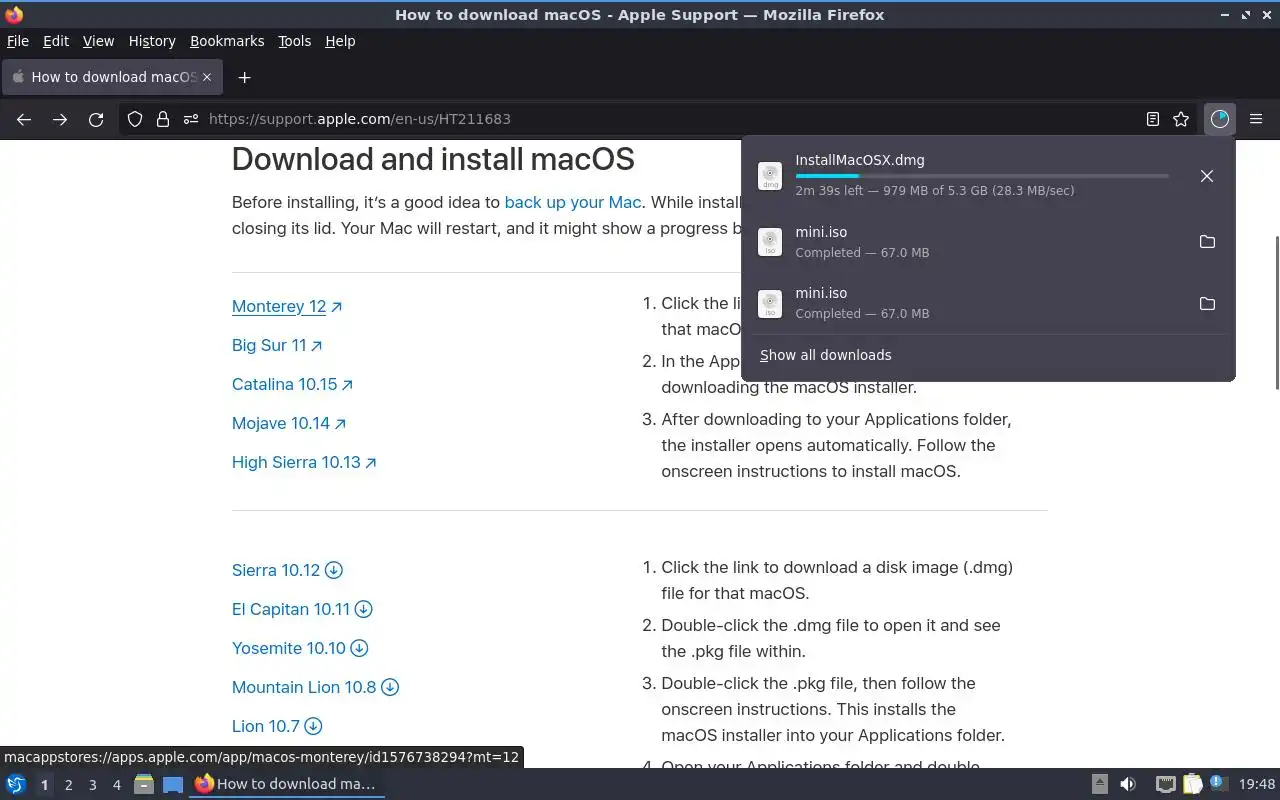1280x800 pixels.
Task: Show site security padlock information
Action: click(163, 119)
